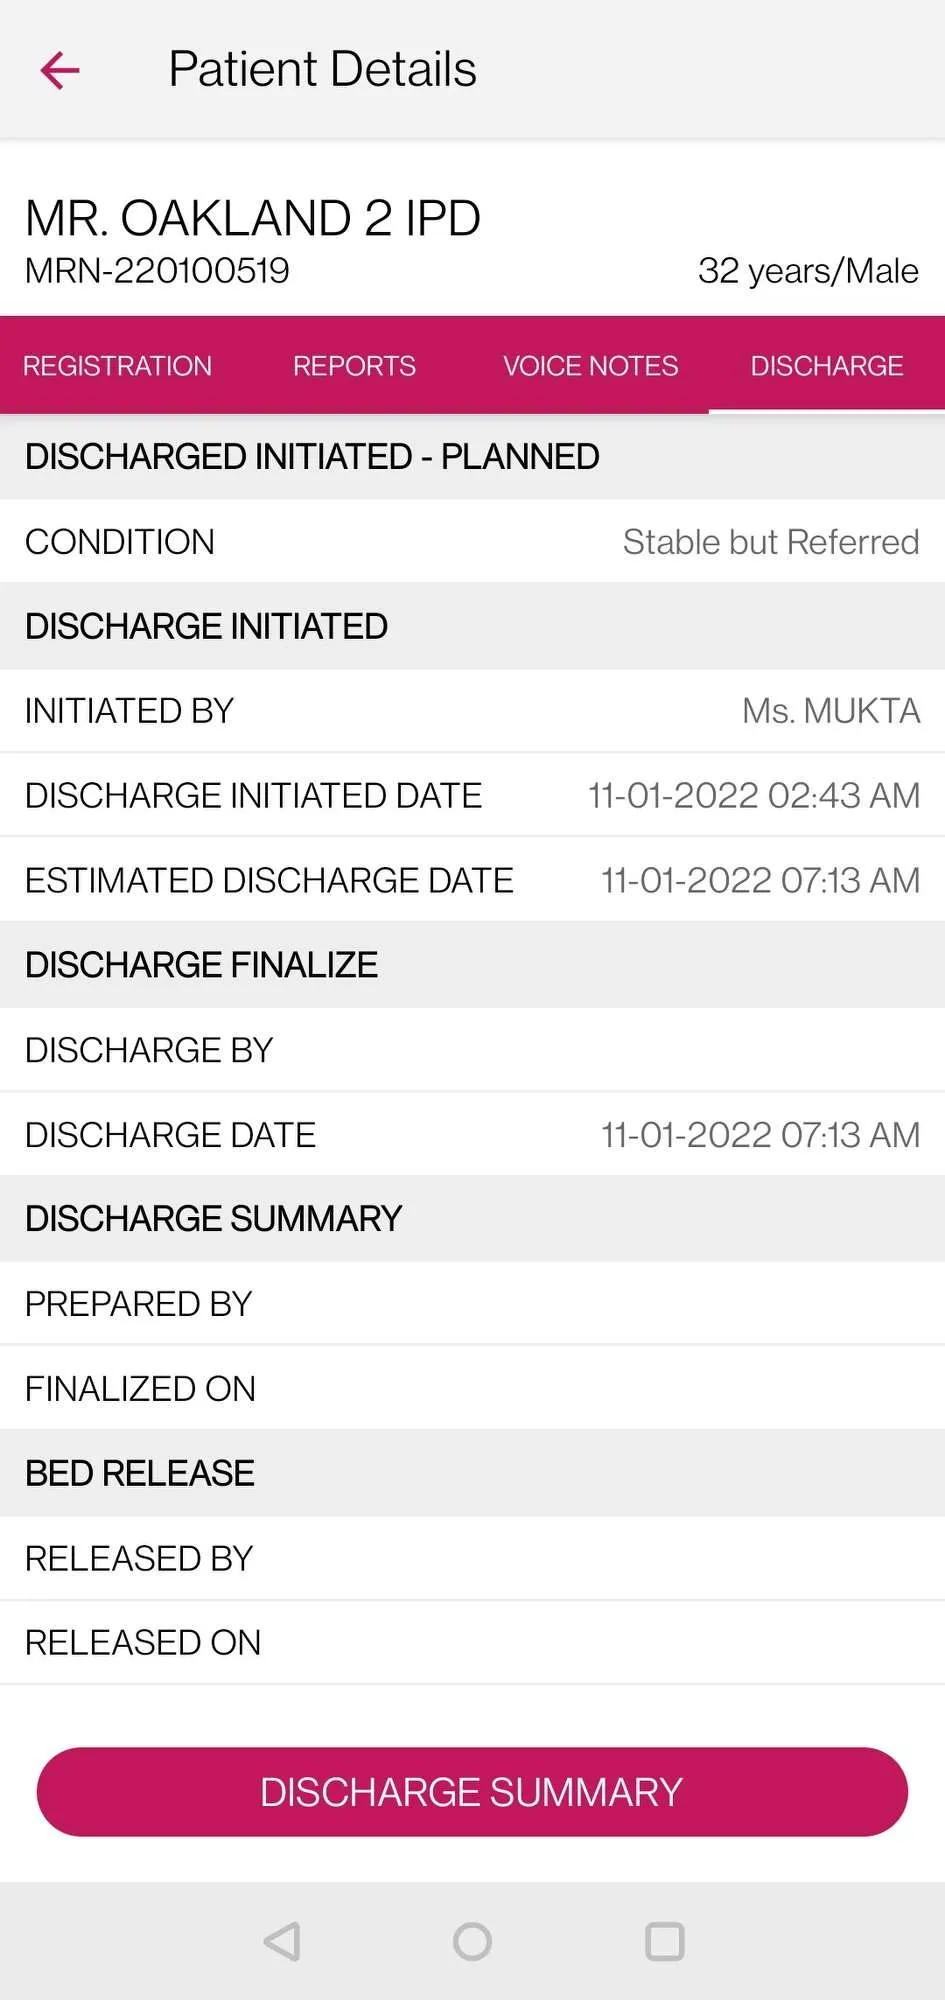Tap the Released On row

472,1643
